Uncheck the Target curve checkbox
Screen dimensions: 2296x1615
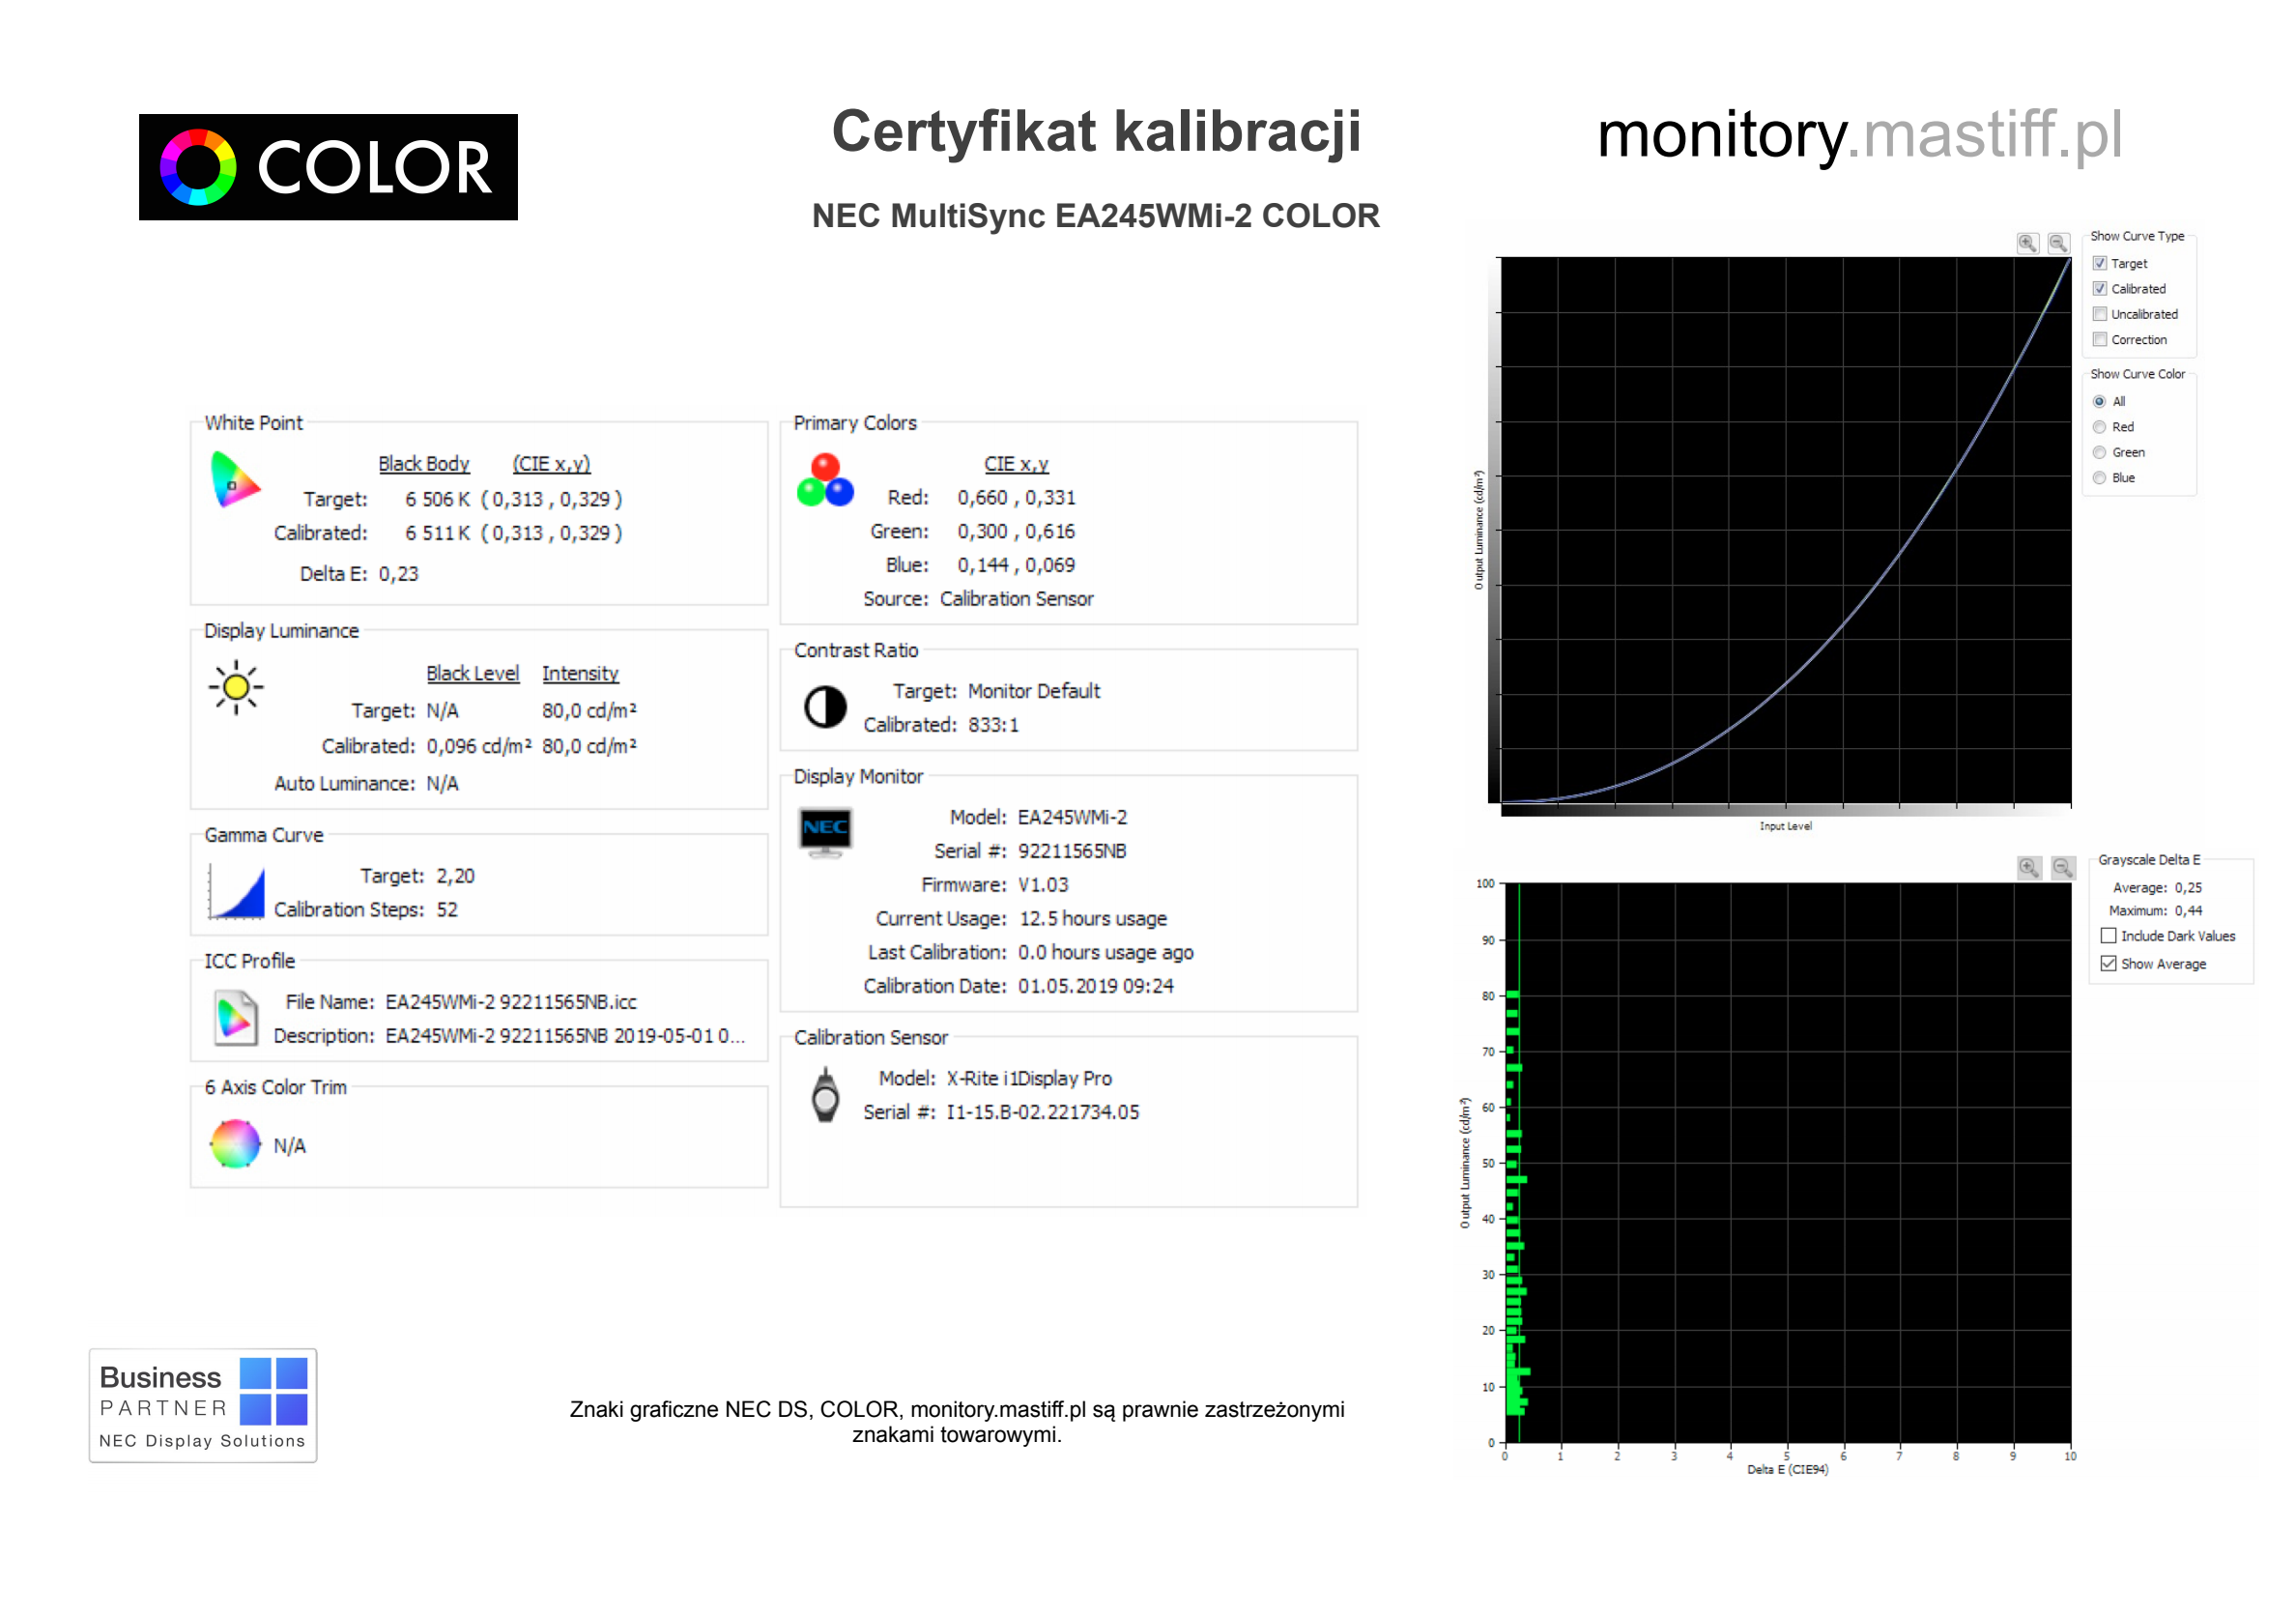tap(2100, 263)
